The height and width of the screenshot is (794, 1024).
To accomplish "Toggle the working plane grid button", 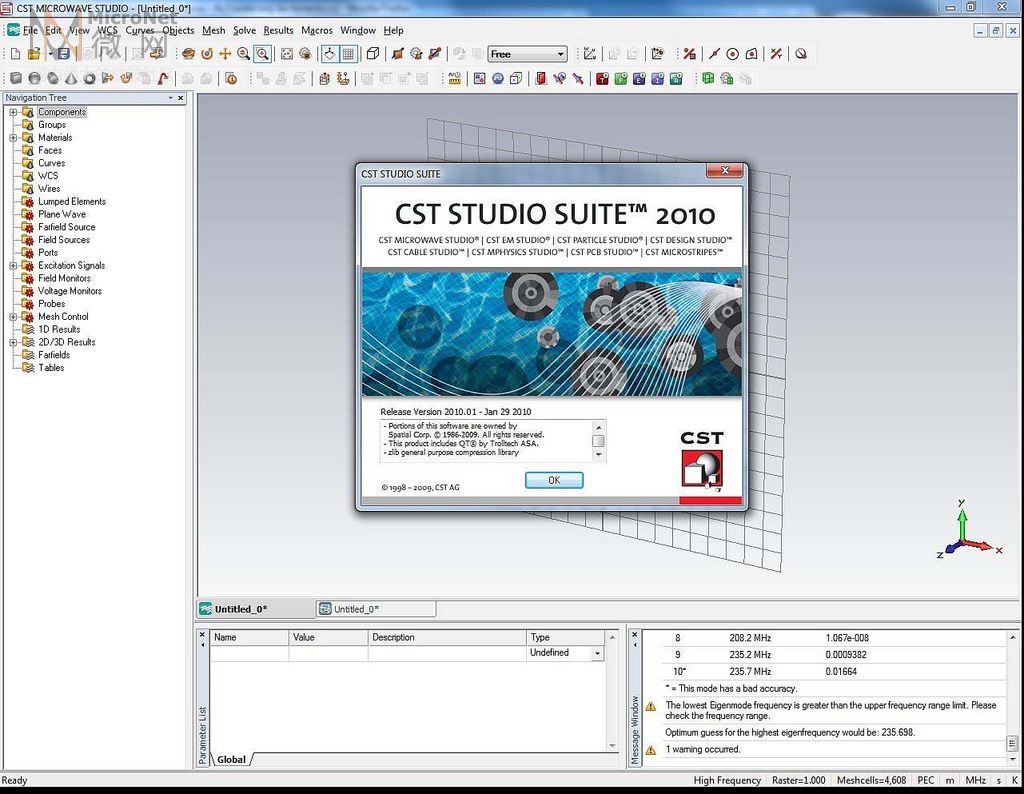I will (348, 54).
